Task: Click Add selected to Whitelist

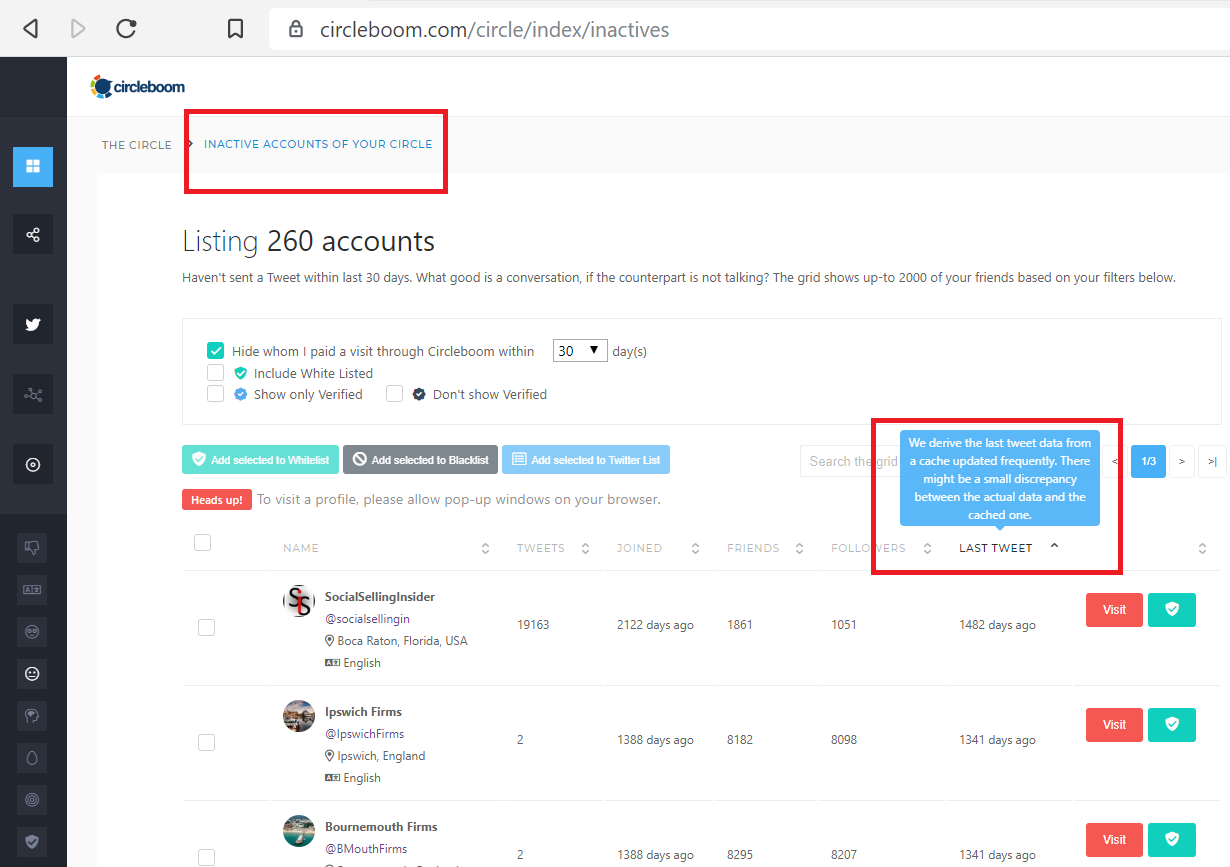Action: click(261, 460)
